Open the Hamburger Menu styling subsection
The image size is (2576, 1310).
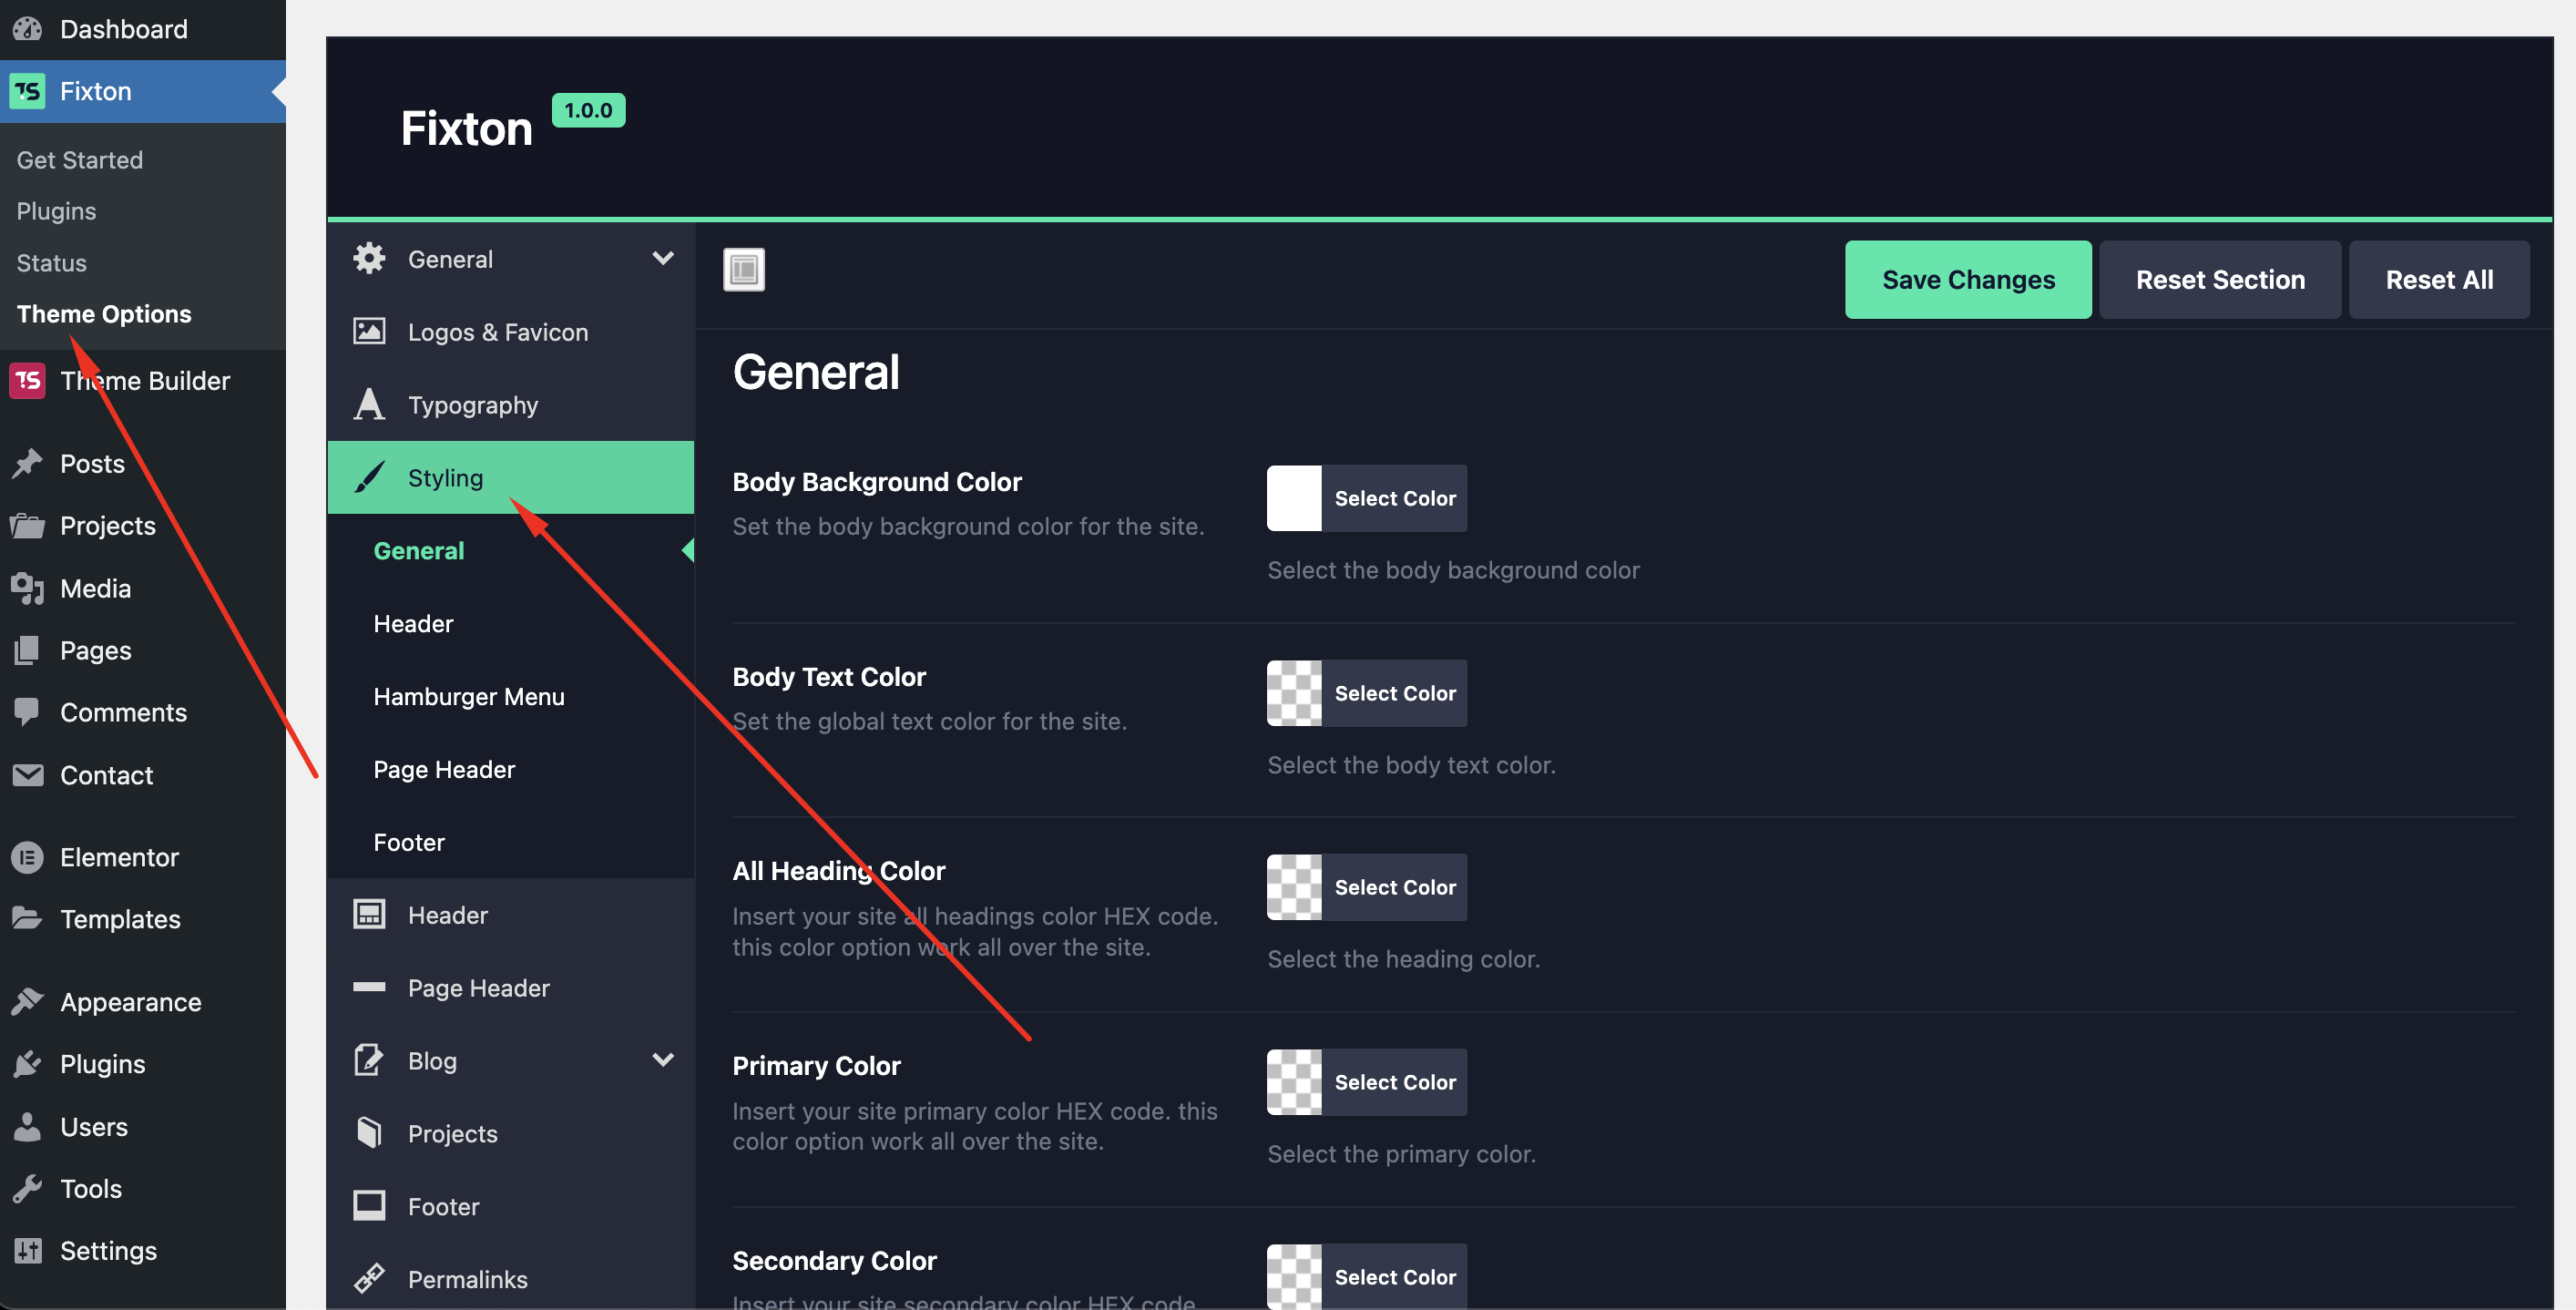468,696
